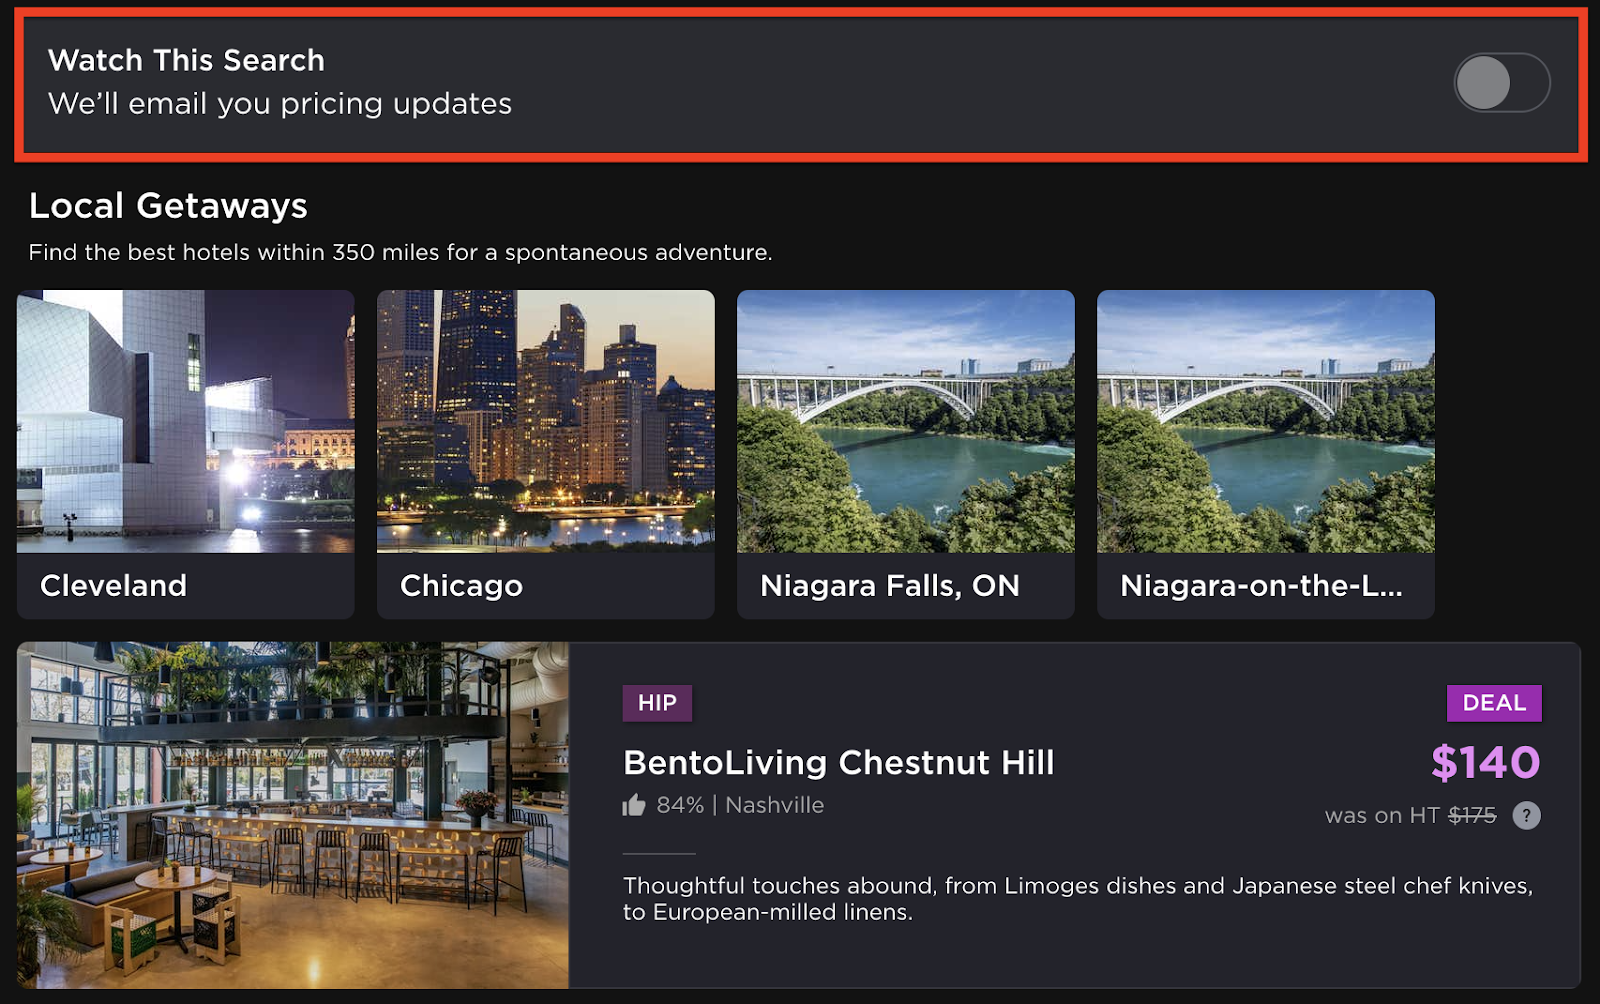Image resolution: width=1600 pixels, height=1004 pixels.
Task: Click the Chicago card label
Action: tap(461, 586)
